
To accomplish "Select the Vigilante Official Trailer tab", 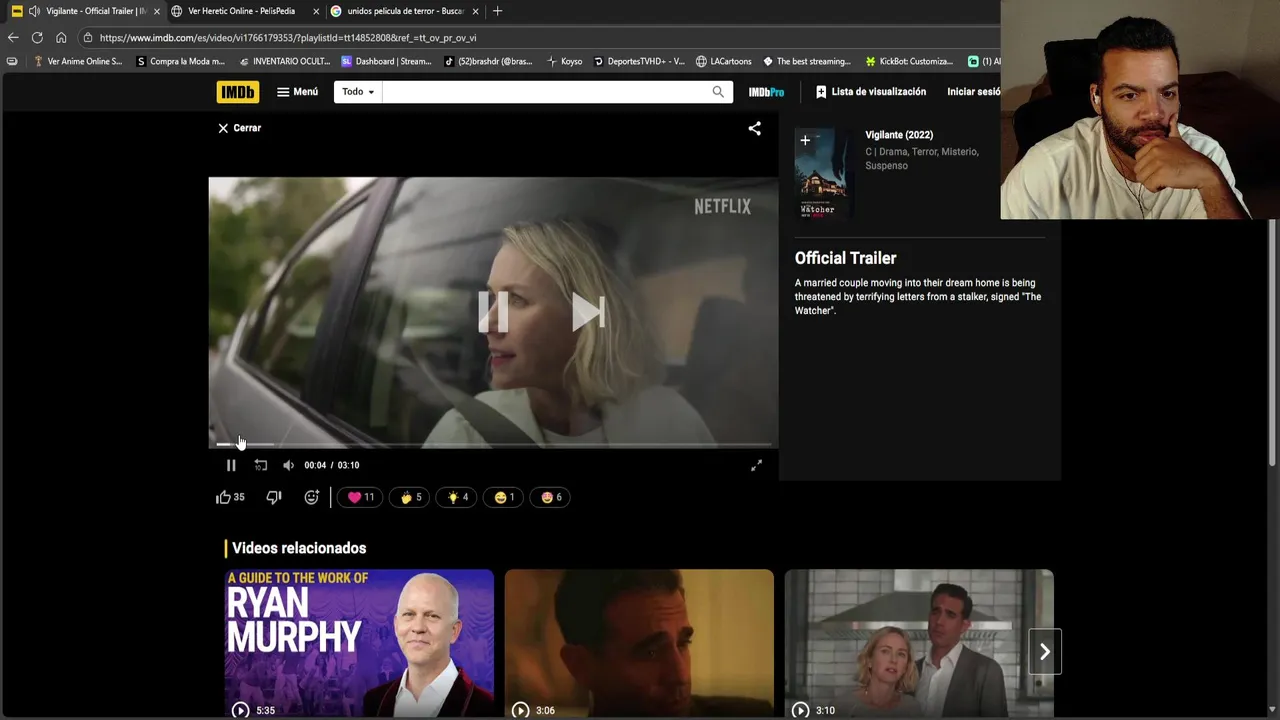I will point(95,11).
